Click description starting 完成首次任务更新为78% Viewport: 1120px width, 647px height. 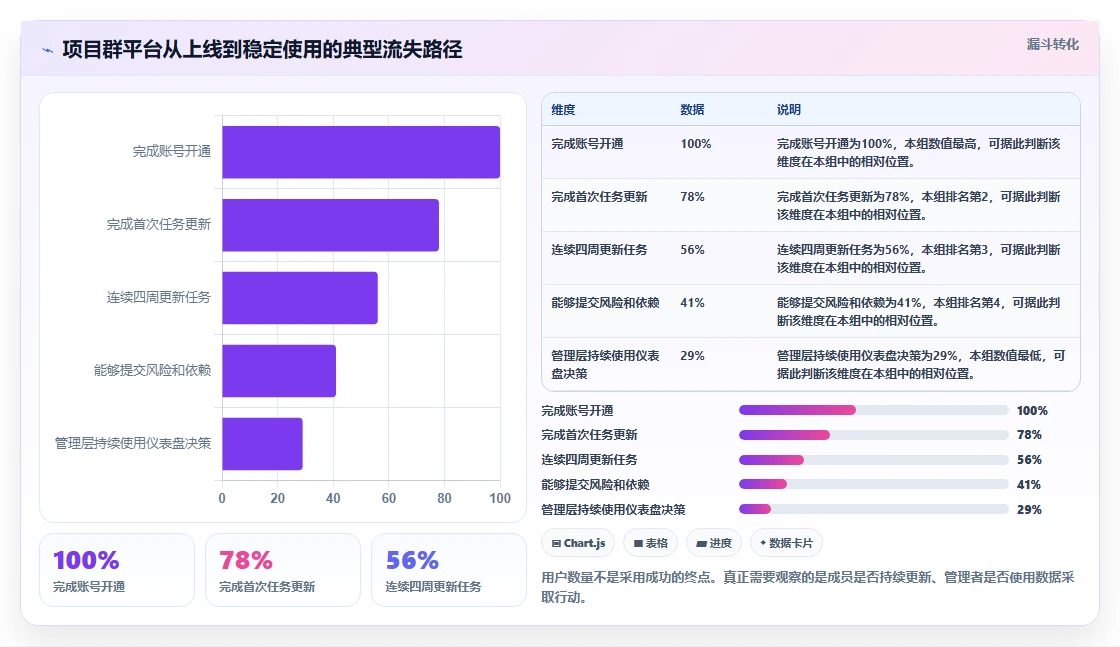tap(919, 206)
